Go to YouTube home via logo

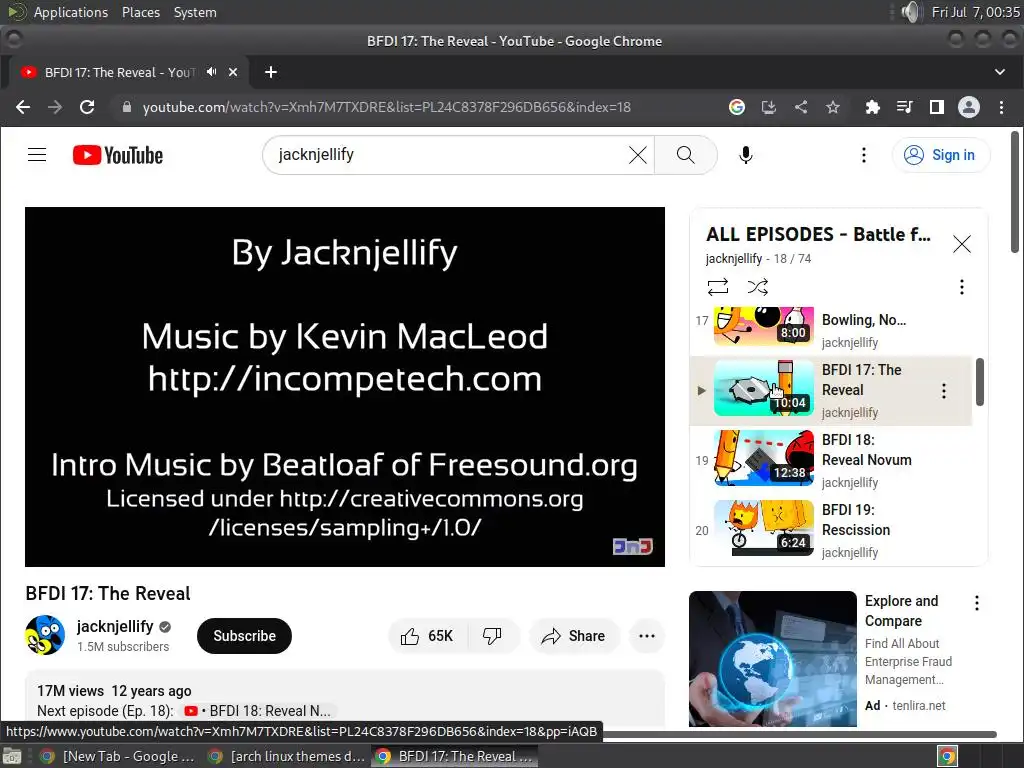pos(118,155)
